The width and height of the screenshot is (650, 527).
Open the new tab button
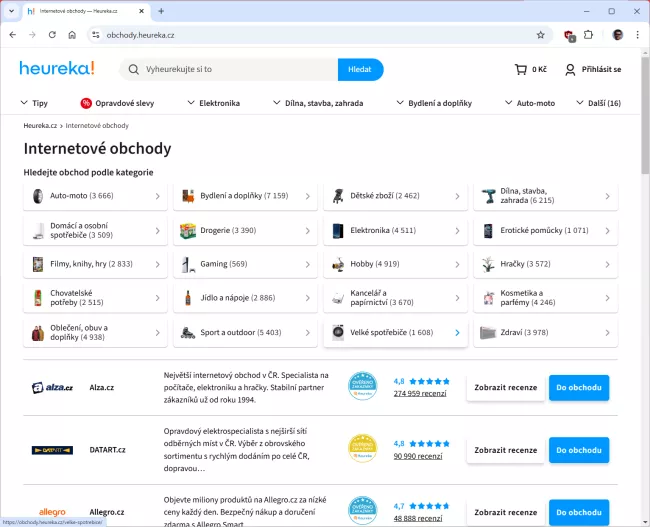(161, 11)
